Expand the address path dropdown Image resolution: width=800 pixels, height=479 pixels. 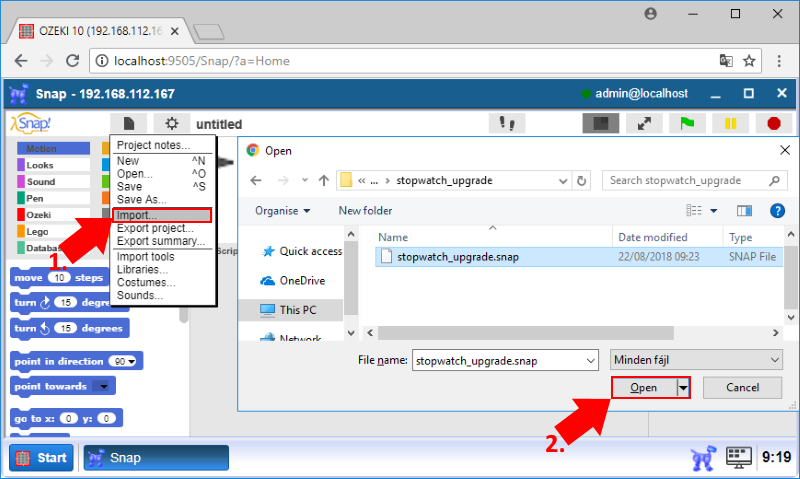[x=563, y=181]
